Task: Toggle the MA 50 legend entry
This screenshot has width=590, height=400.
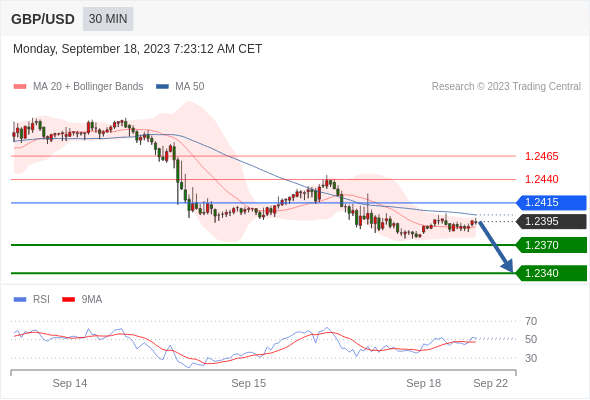Action: pos(180,87)
